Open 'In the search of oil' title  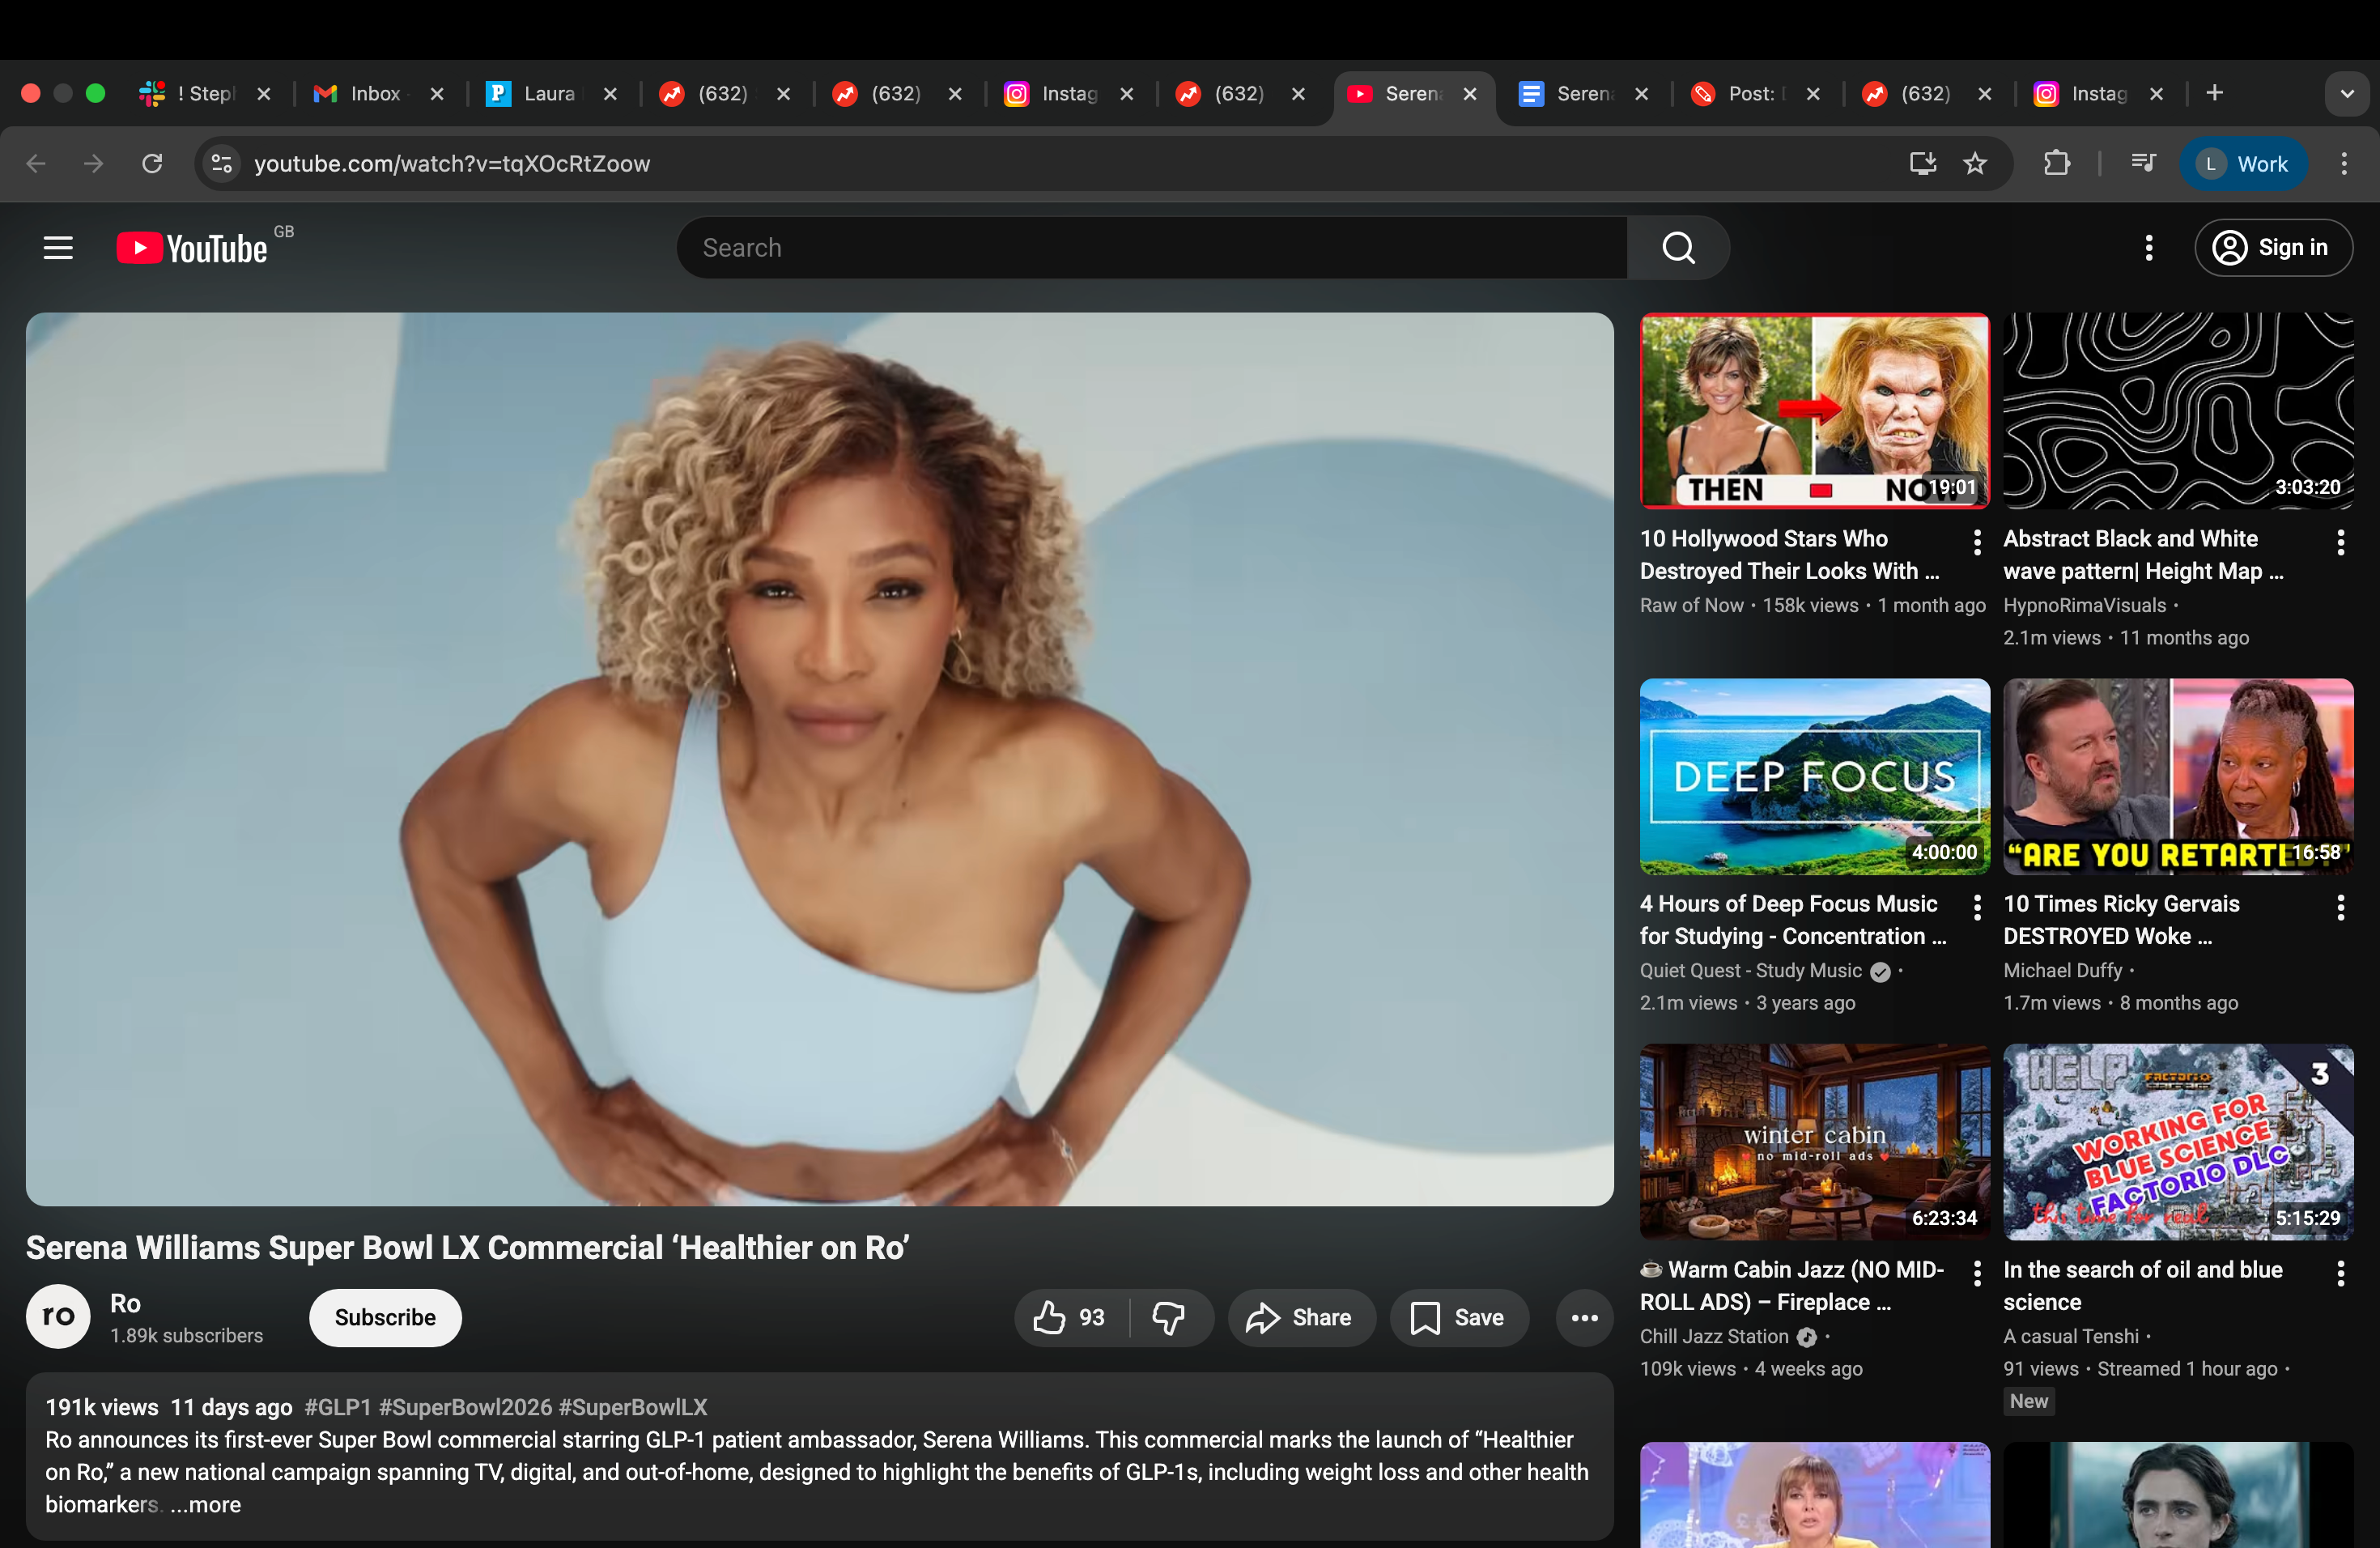pyautogui.click(x=2143, y=1285)
